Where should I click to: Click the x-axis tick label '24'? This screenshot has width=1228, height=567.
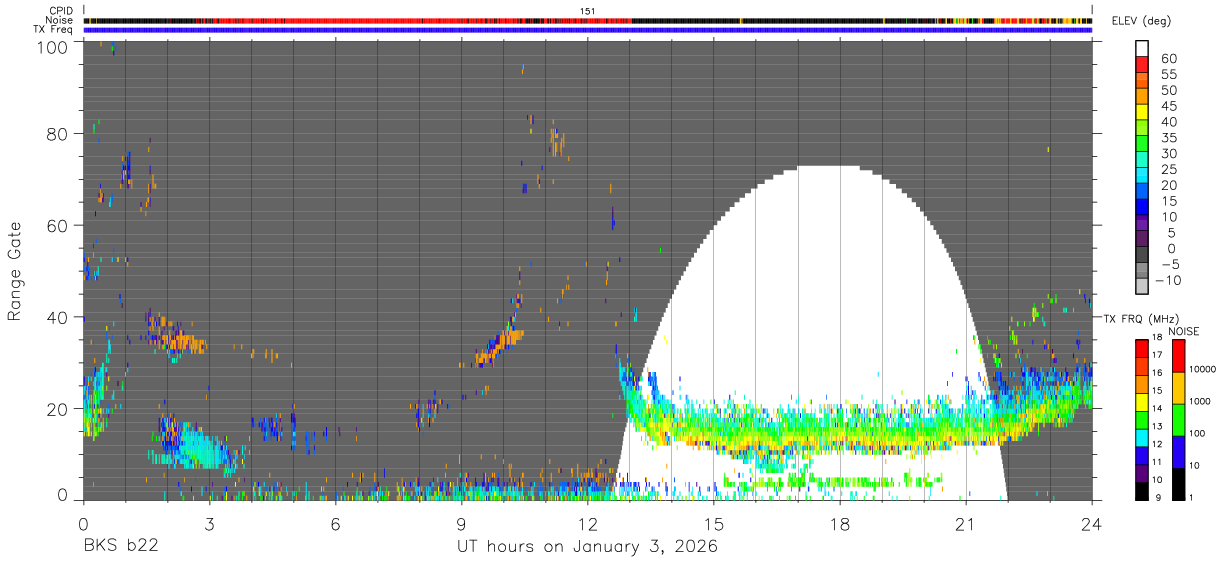(1092, 523)
